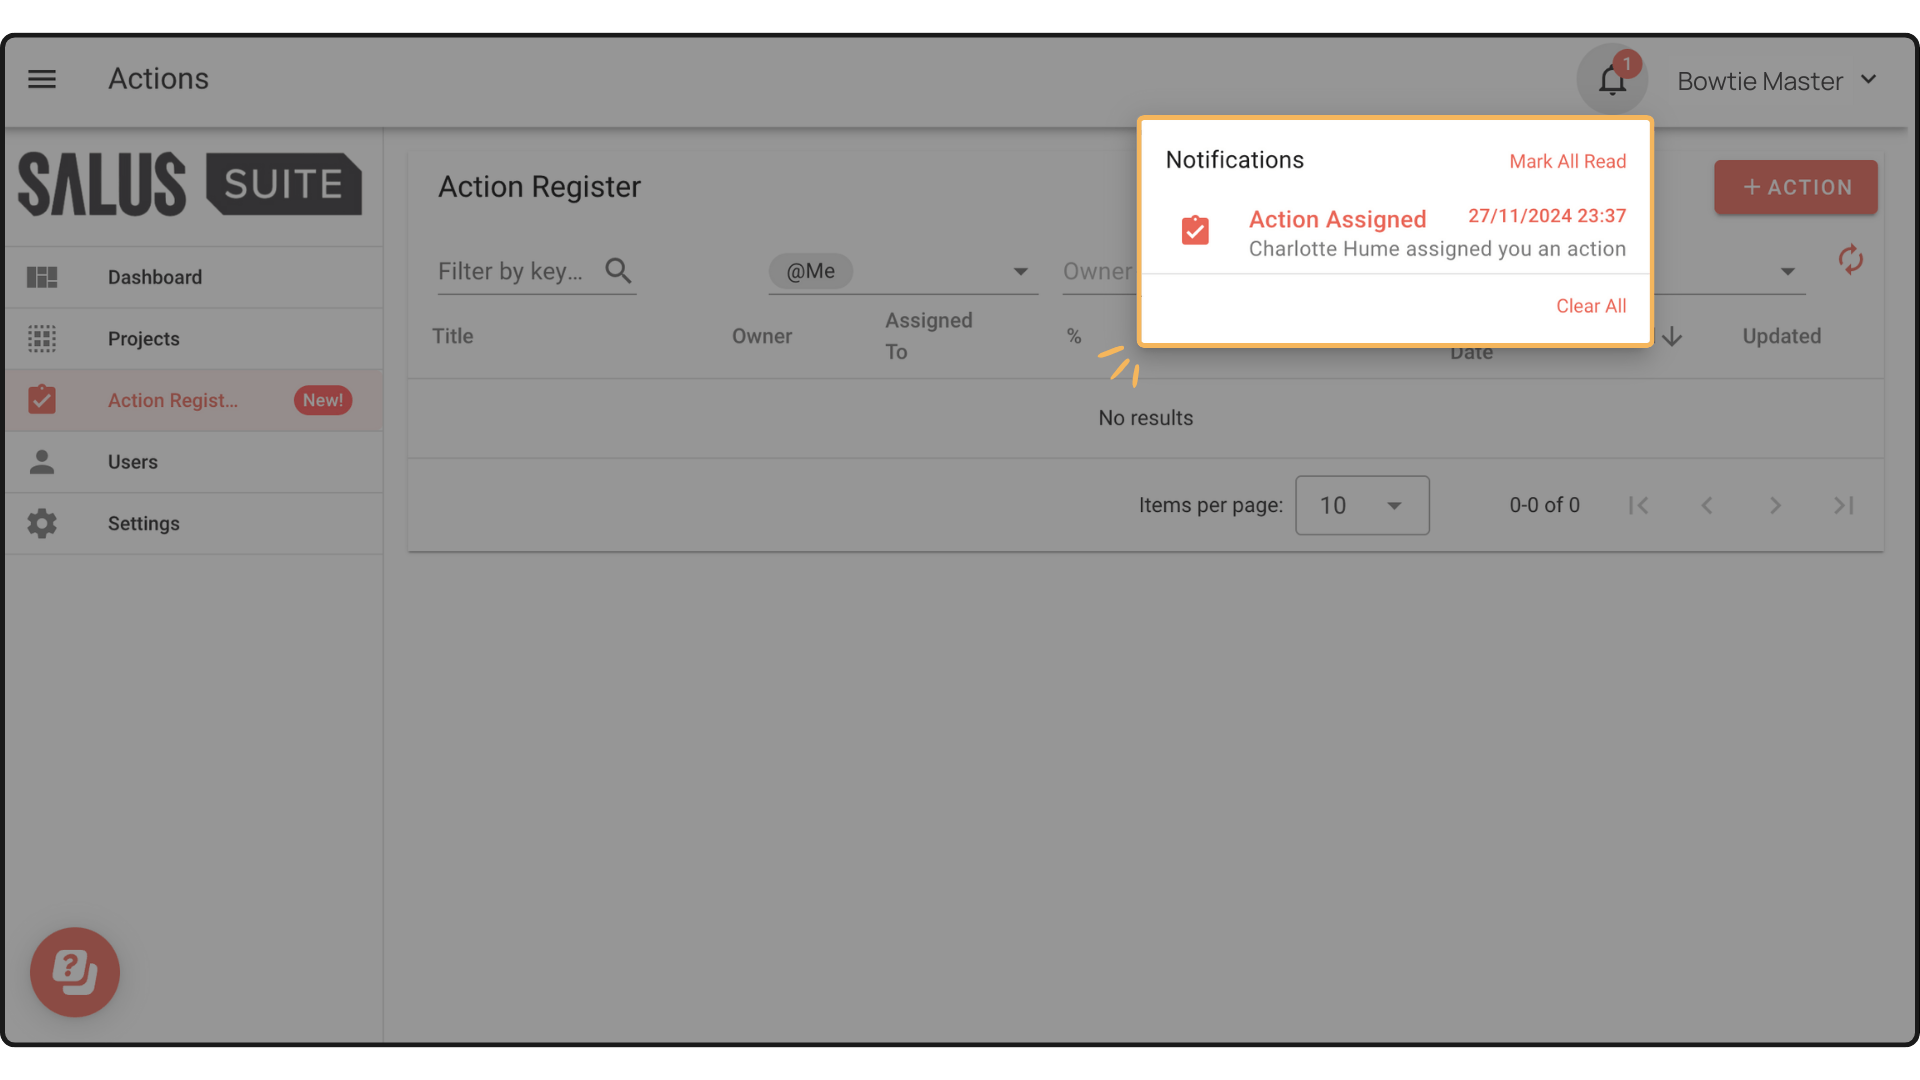
Task: Open the help chat bubble
Action: [x=74, y=971]
